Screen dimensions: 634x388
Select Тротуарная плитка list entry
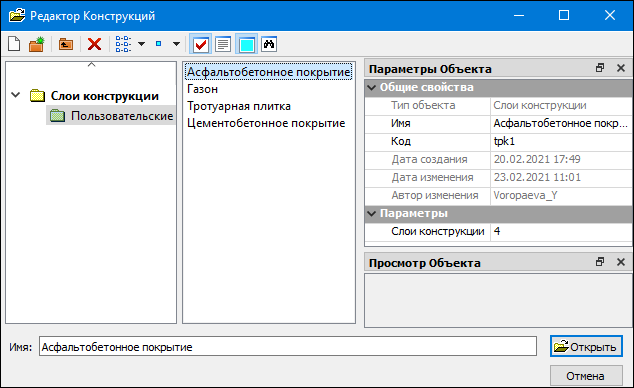[239, 106]
